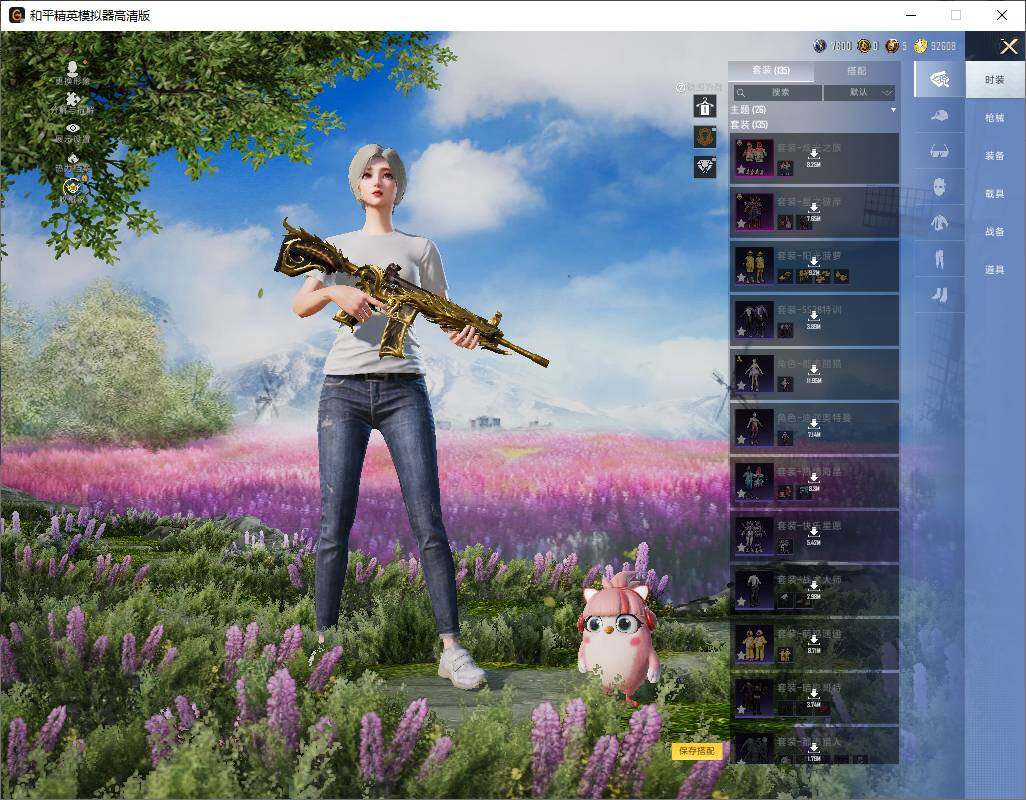
Task: Select the 1.75M outfit row at bottom
Action: pyautogui.click(x=814, y=746)
